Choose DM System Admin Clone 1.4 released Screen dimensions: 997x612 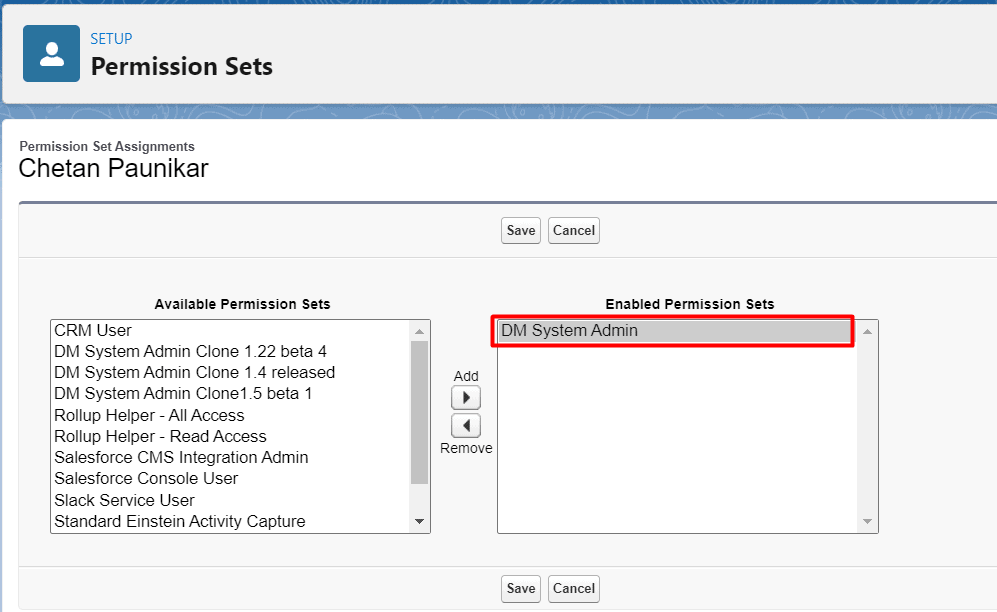tap(194, 372)
